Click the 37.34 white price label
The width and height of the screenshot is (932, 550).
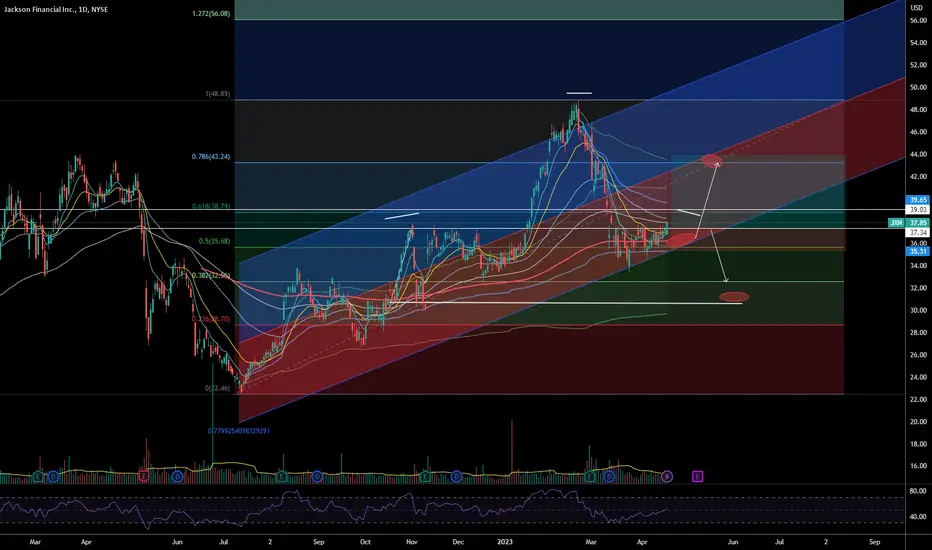pyautogui.click(x=918, y=232)
